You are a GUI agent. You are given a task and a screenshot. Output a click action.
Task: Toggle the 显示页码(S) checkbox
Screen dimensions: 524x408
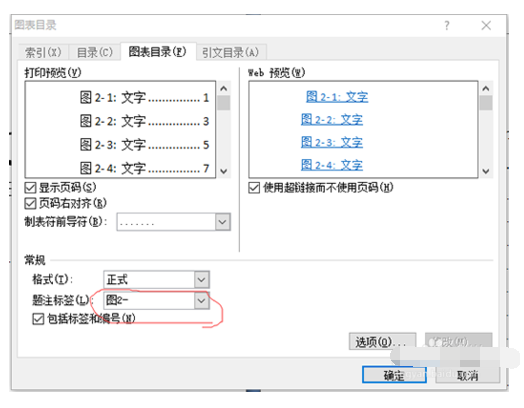tap(30, 187)
